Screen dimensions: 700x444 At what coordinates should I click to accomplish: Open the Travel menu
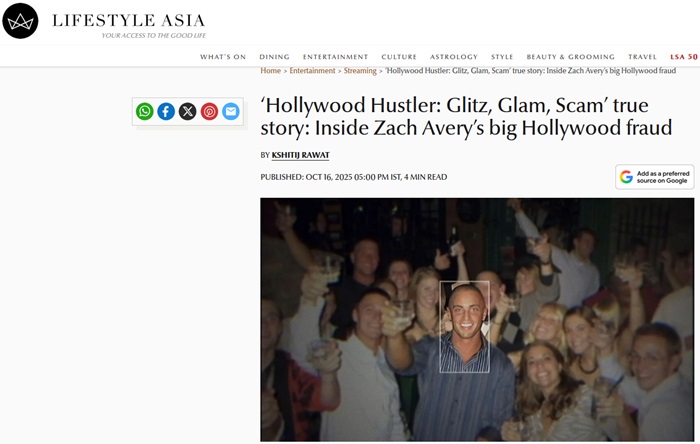coord(642,57)
